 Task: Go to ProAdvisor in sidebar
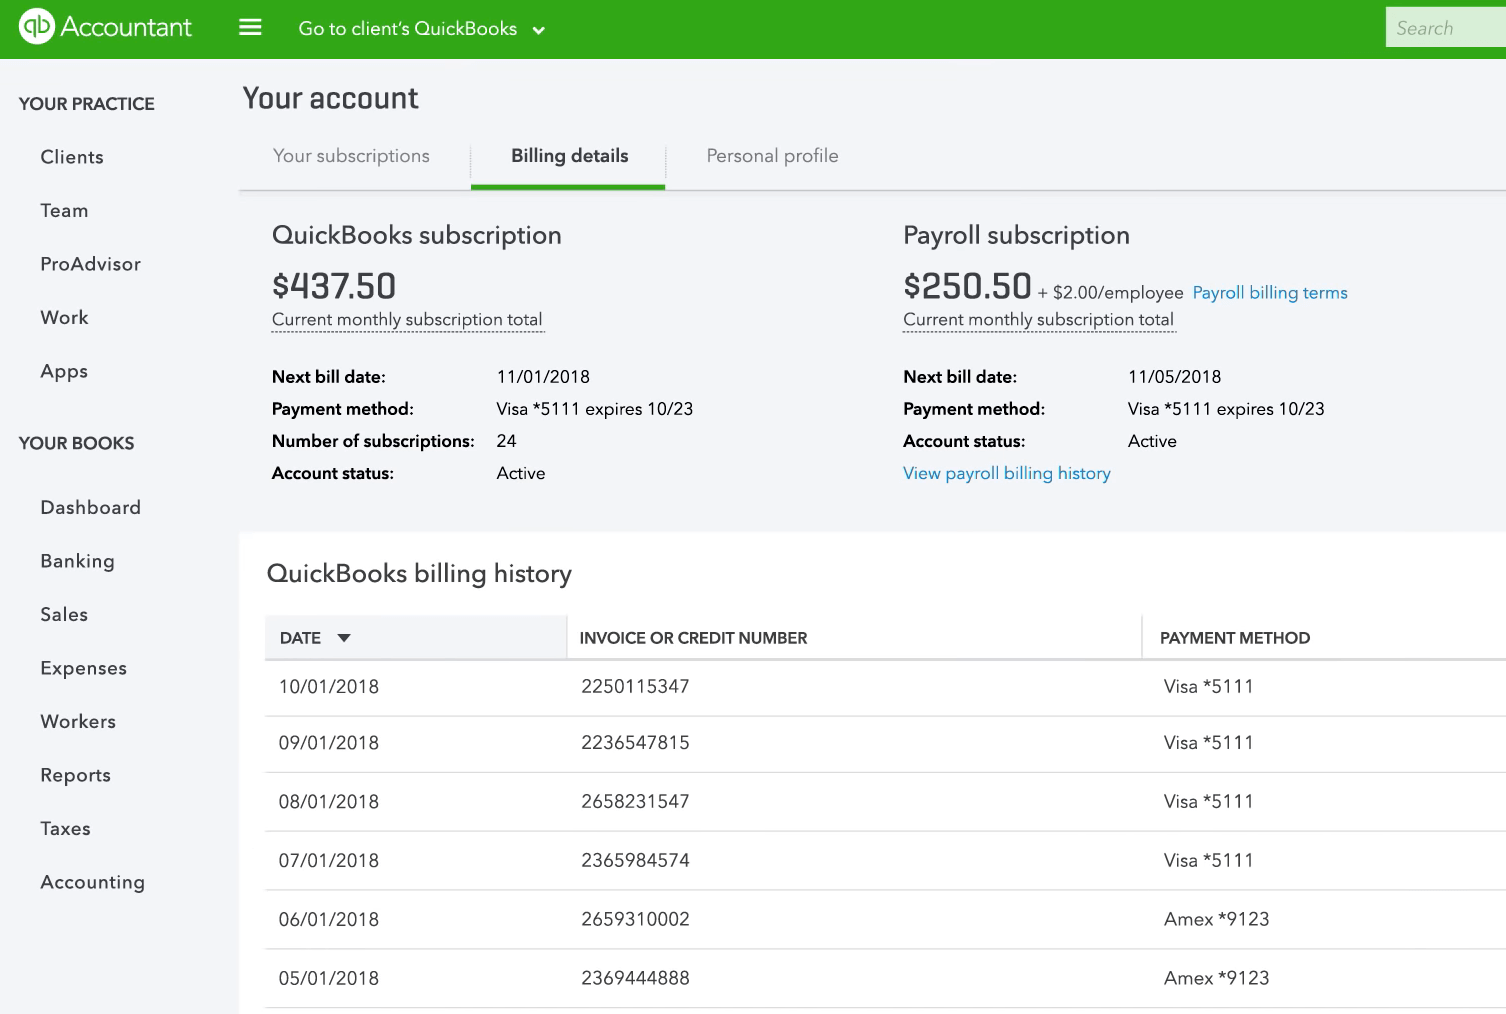(90, 264)
